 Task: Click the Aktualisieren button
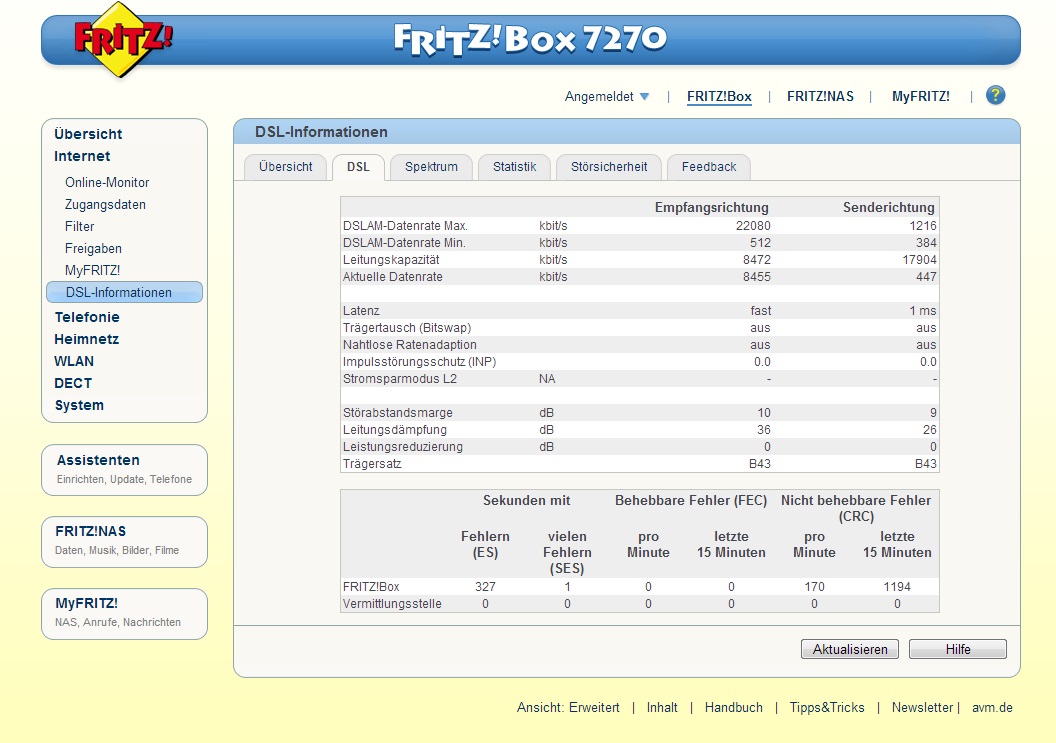(850, 649)
